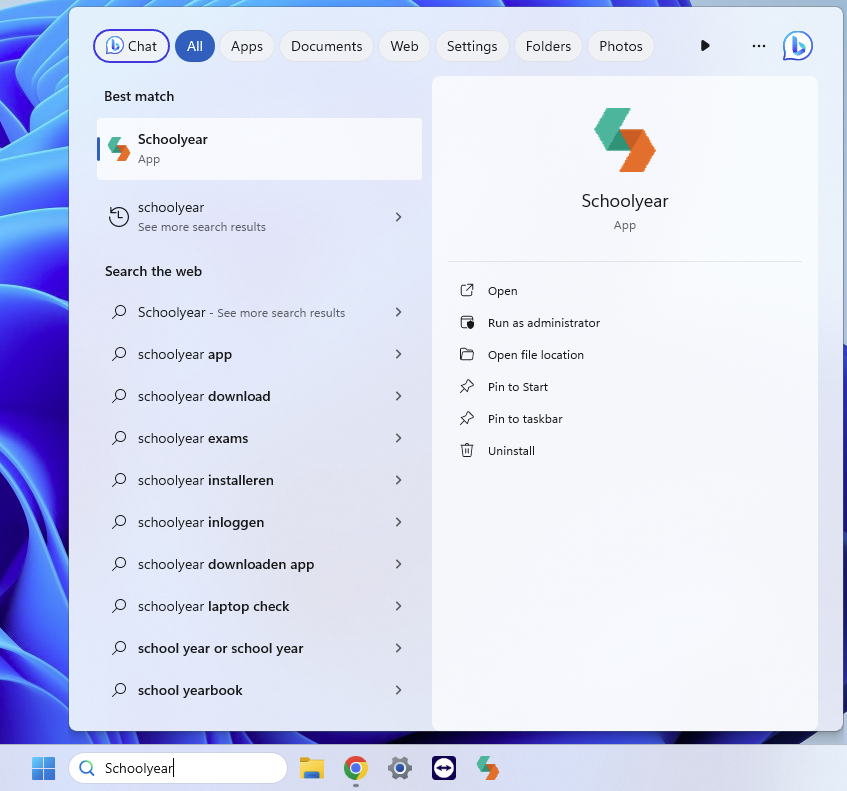Switch to the Documents filter tab

326,46
